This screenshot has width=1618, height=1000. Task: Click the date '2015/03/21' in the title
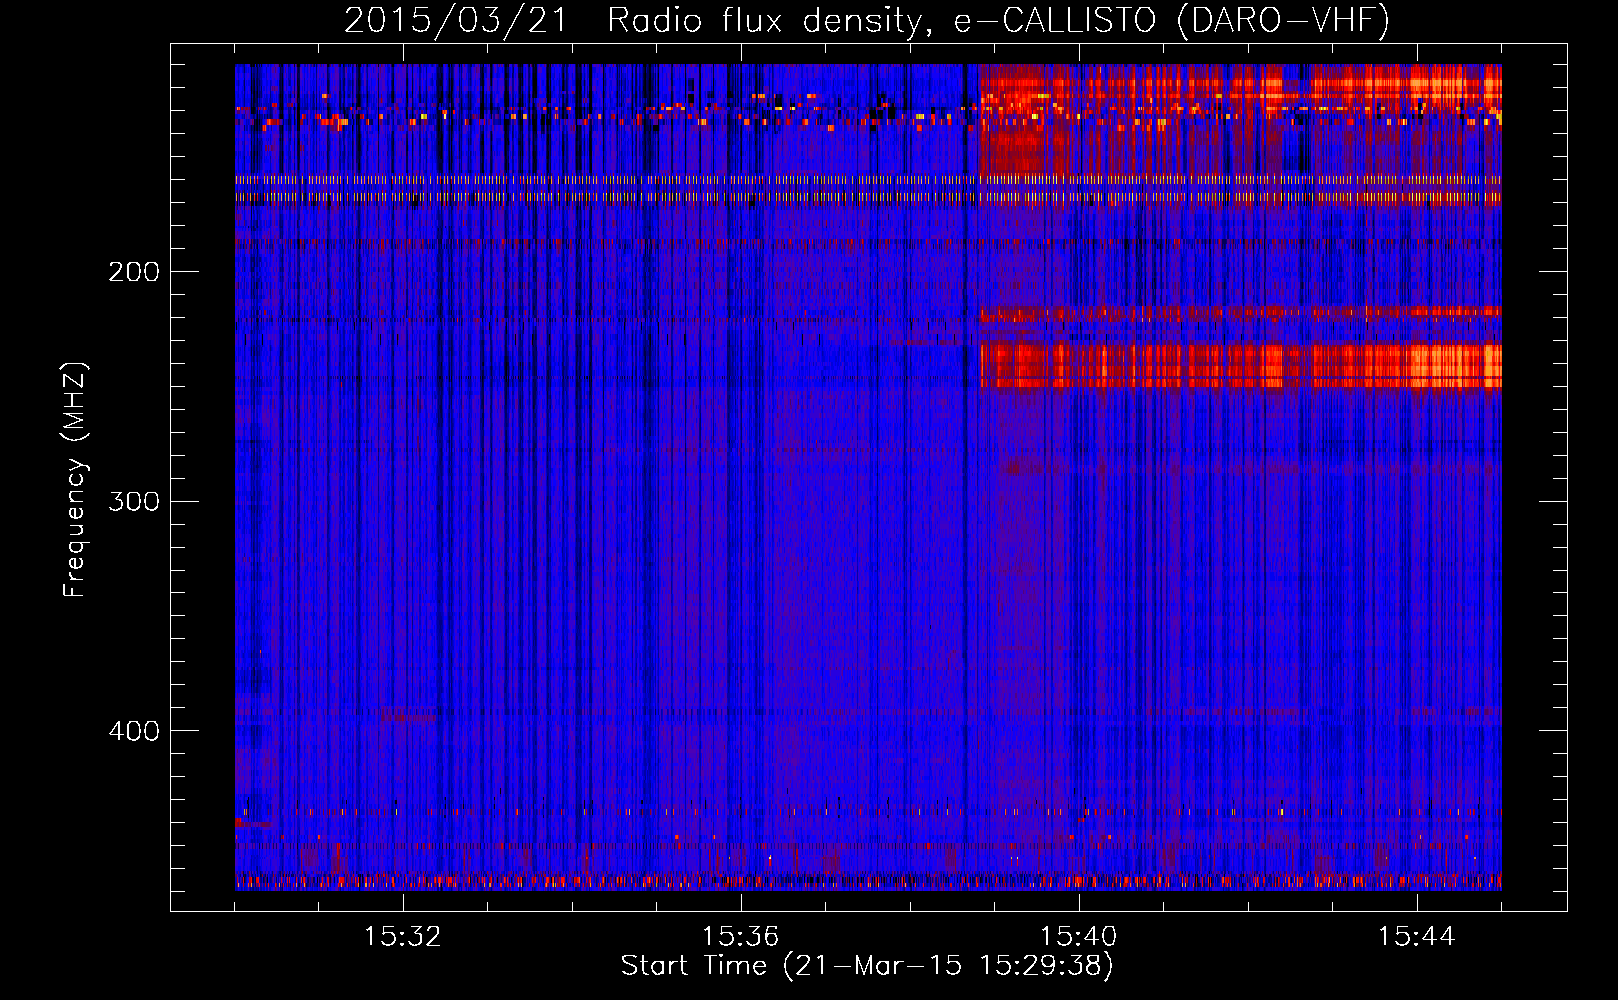(455, 21)
